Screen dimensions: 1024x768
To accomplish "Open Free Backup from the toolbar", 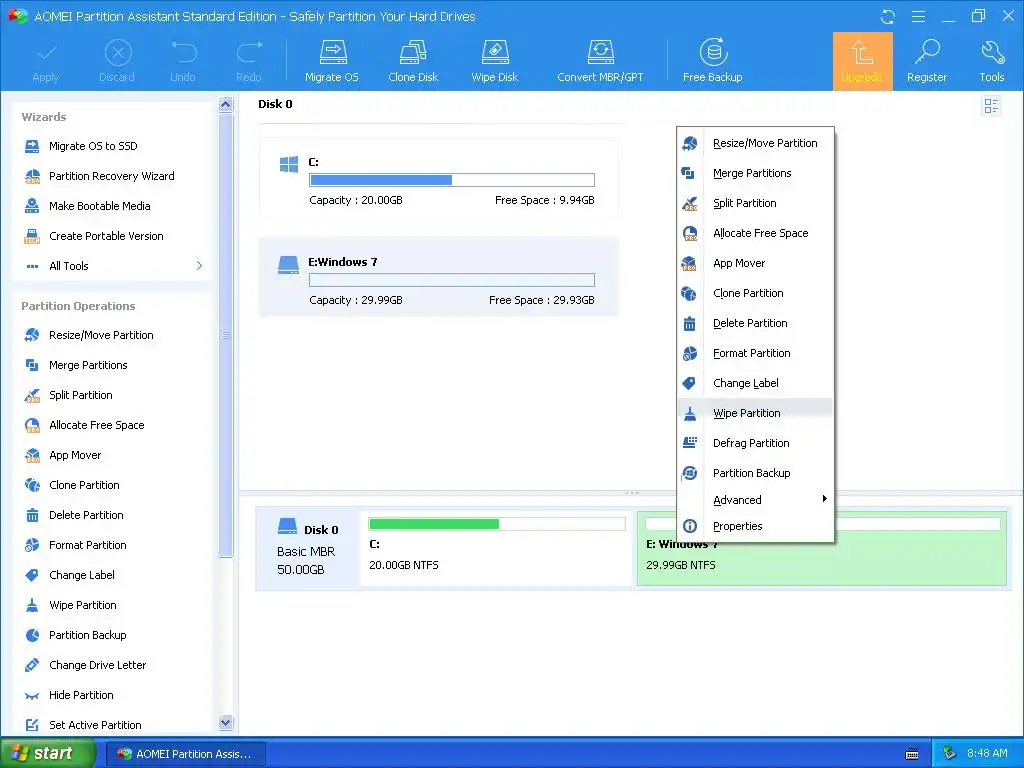I will click(712, 61).
